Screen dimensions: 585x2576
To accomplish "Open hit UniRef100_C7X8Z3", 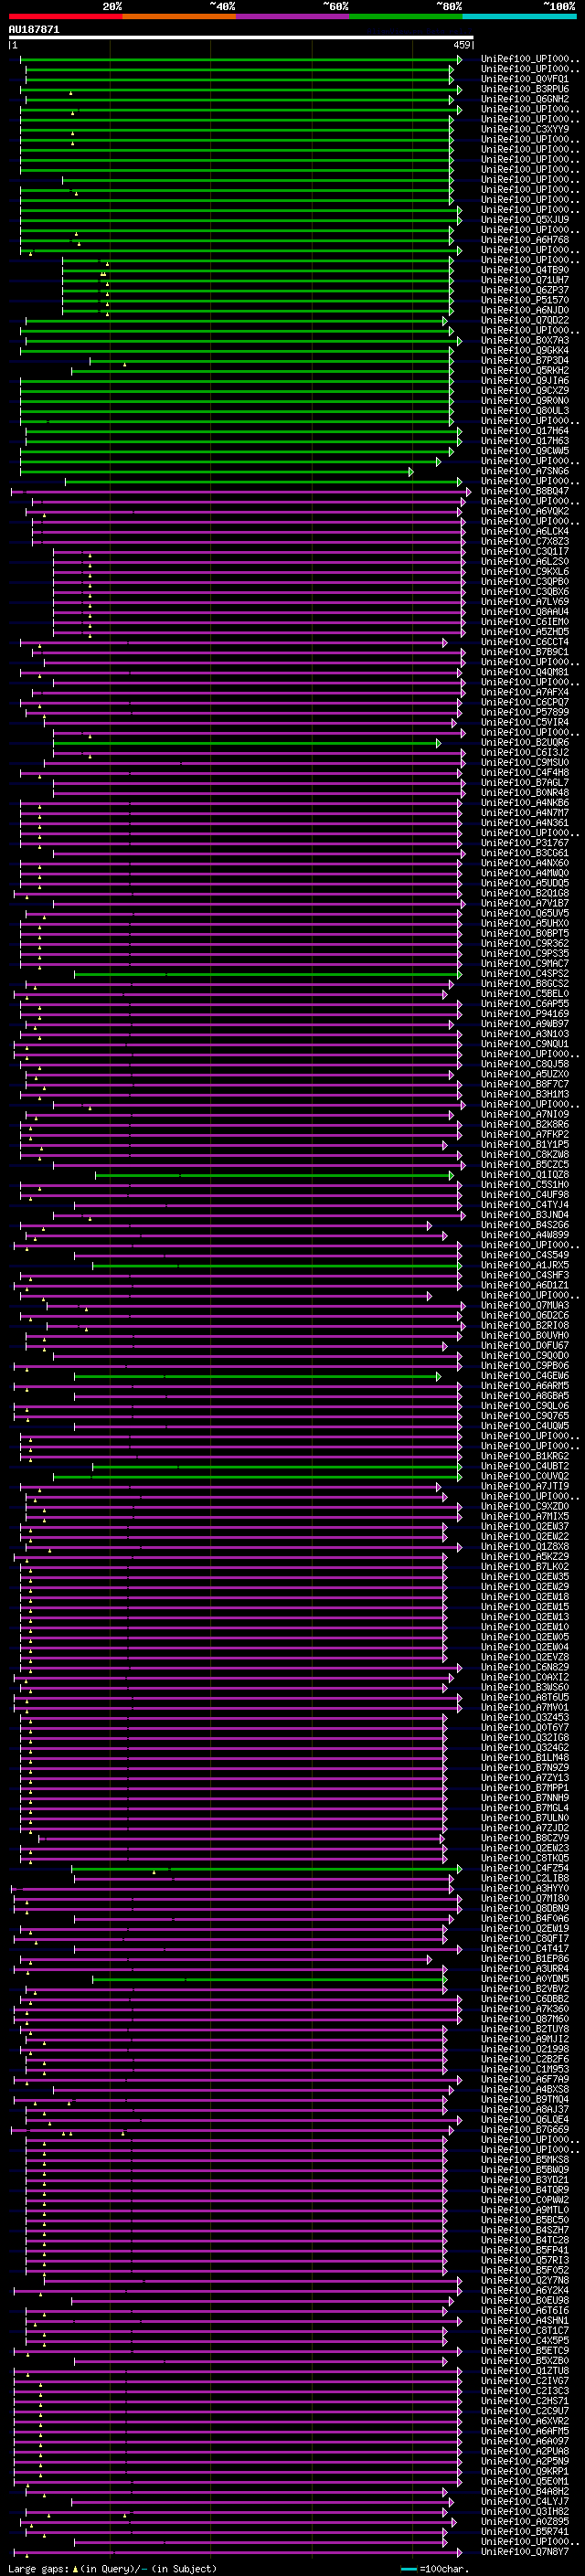I will 525,541.
